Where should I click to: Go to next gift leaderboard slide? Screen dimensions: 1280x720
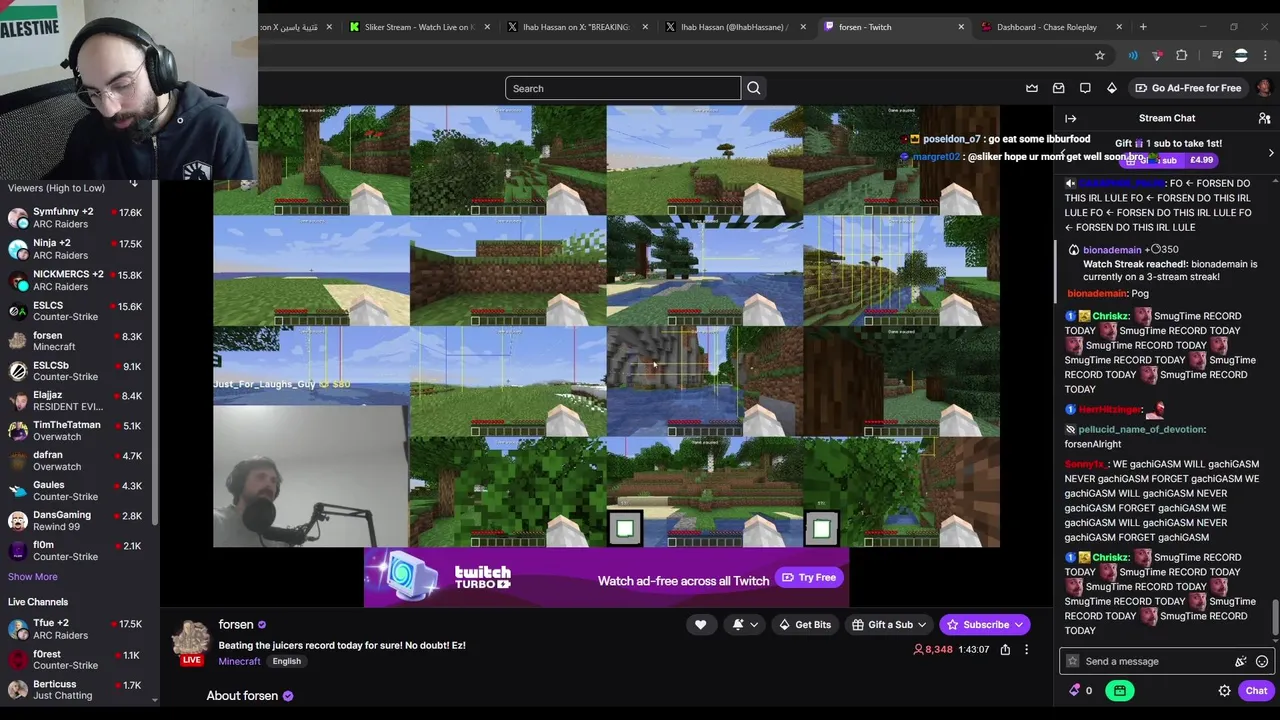point(1271,153)
